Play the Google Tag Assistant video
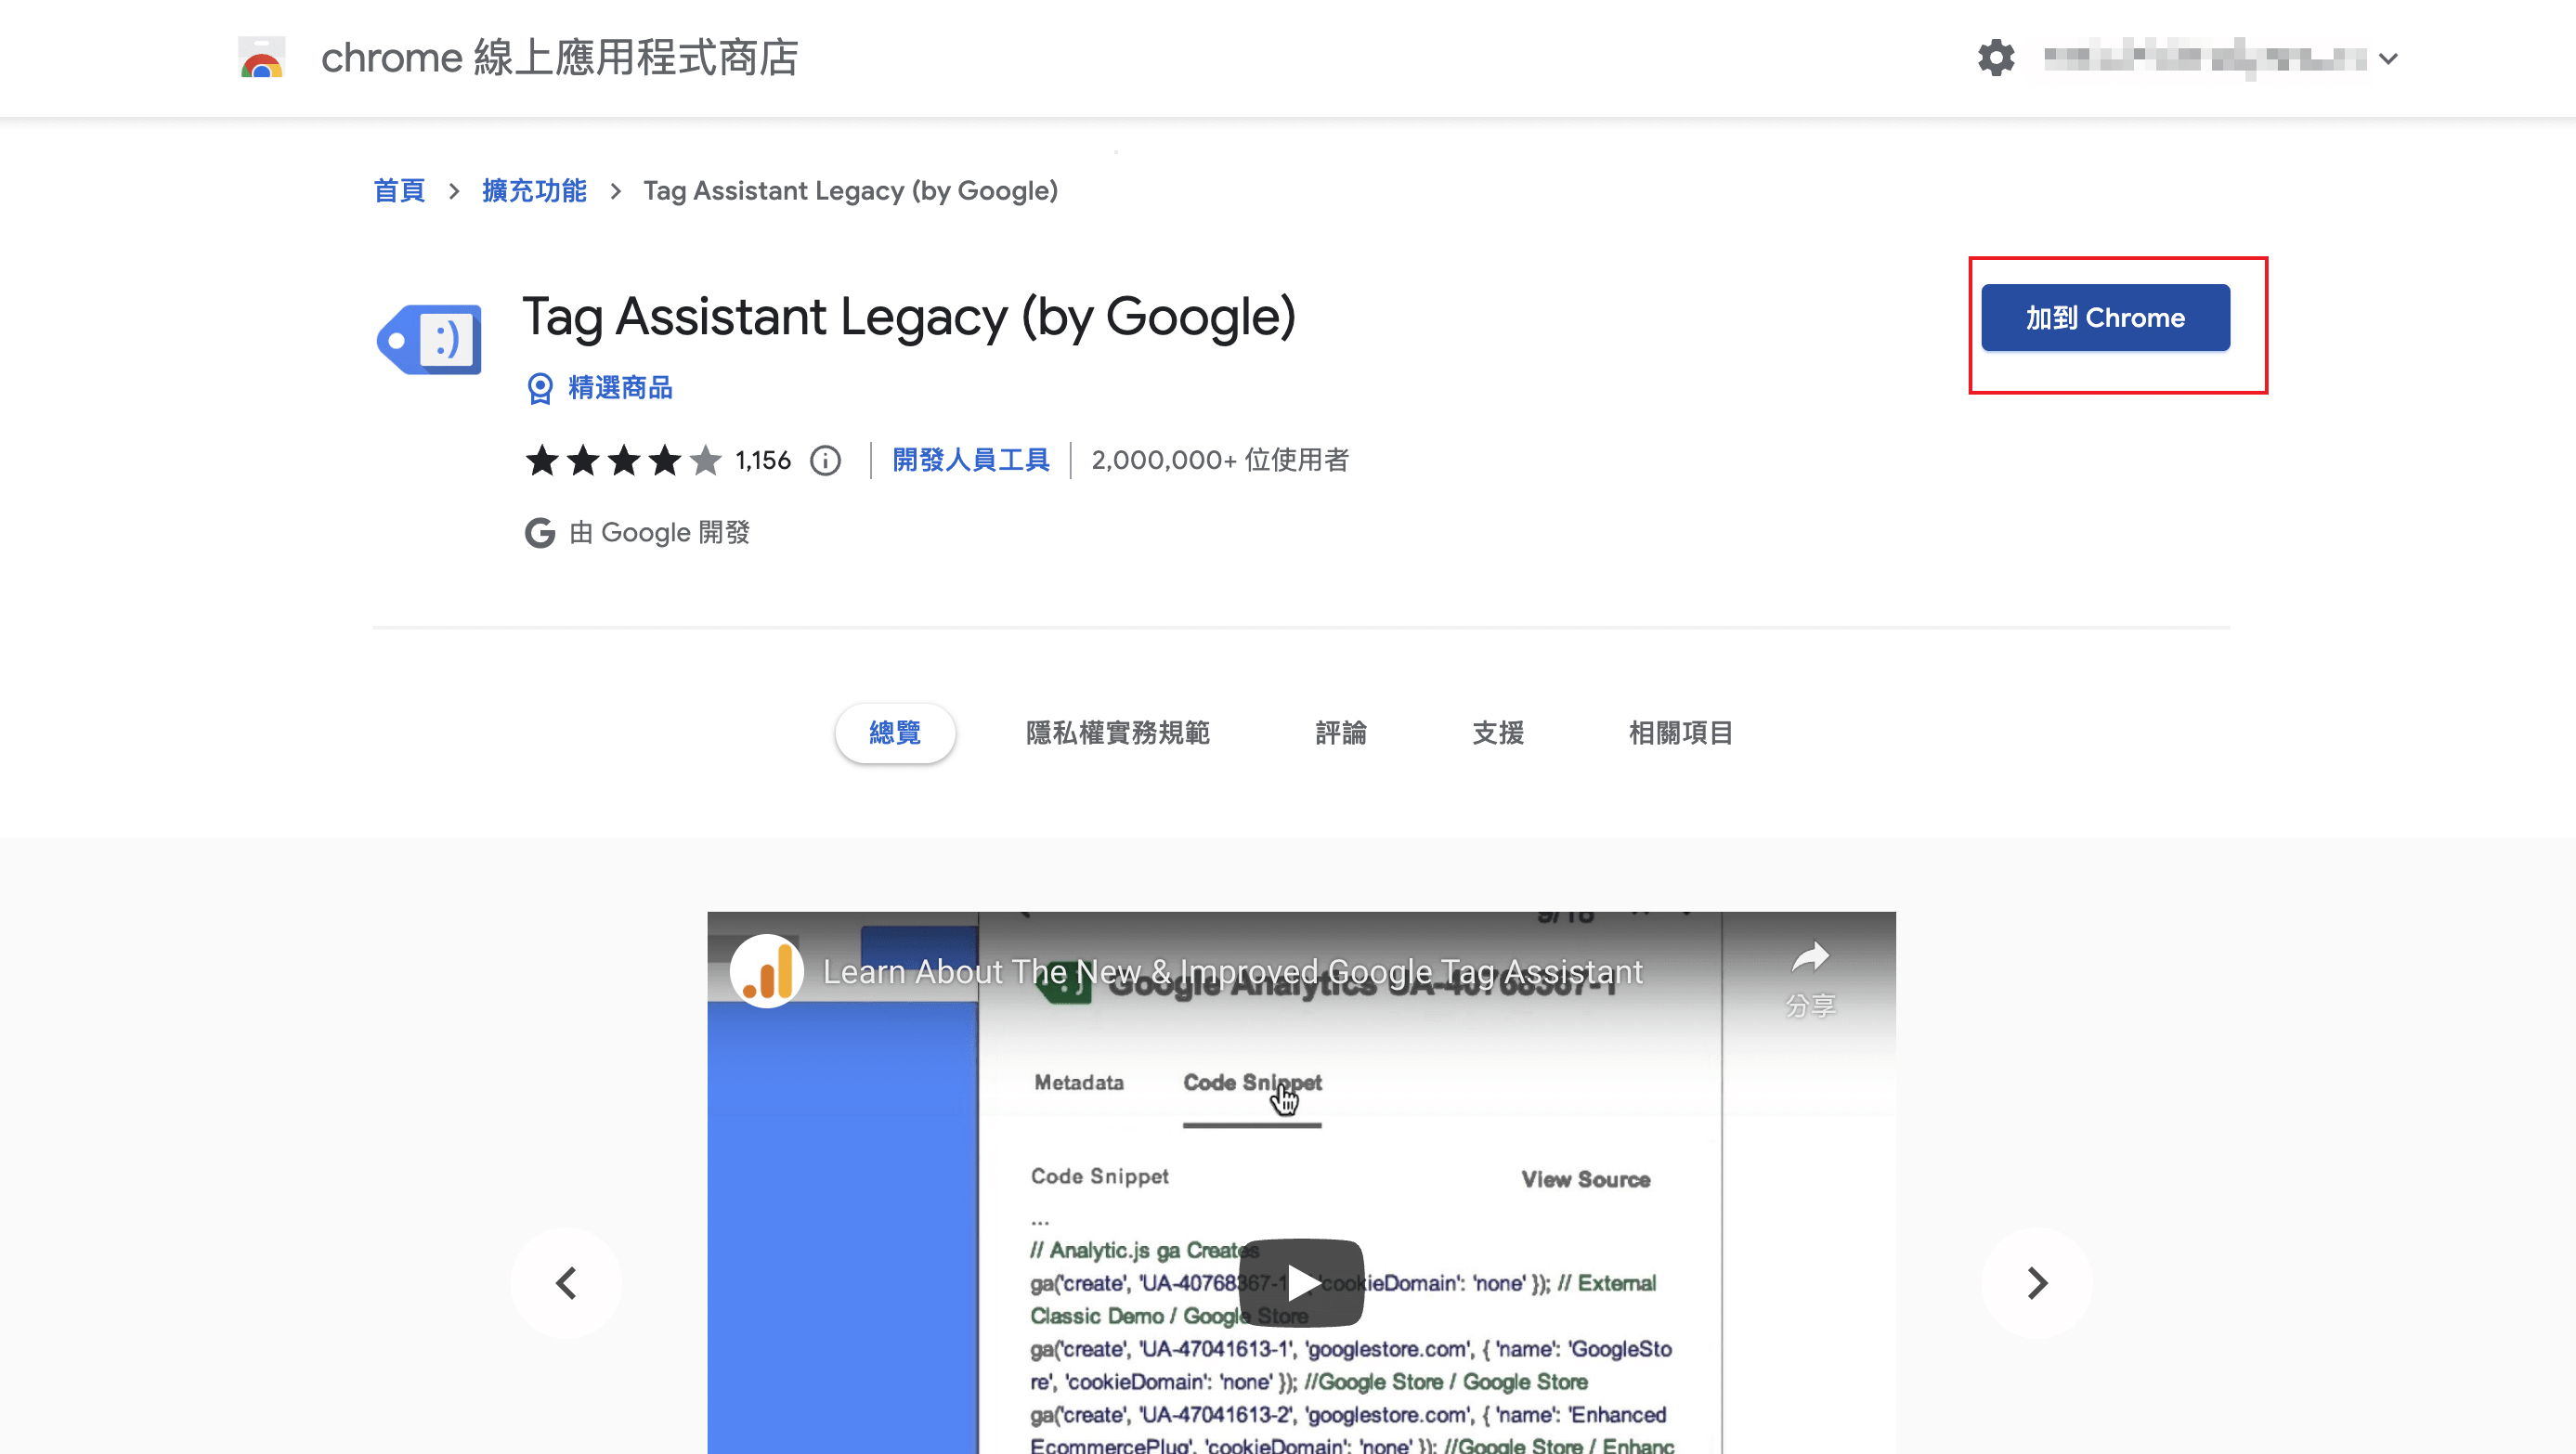2576x1454 pixels. click(1301, 1283)
